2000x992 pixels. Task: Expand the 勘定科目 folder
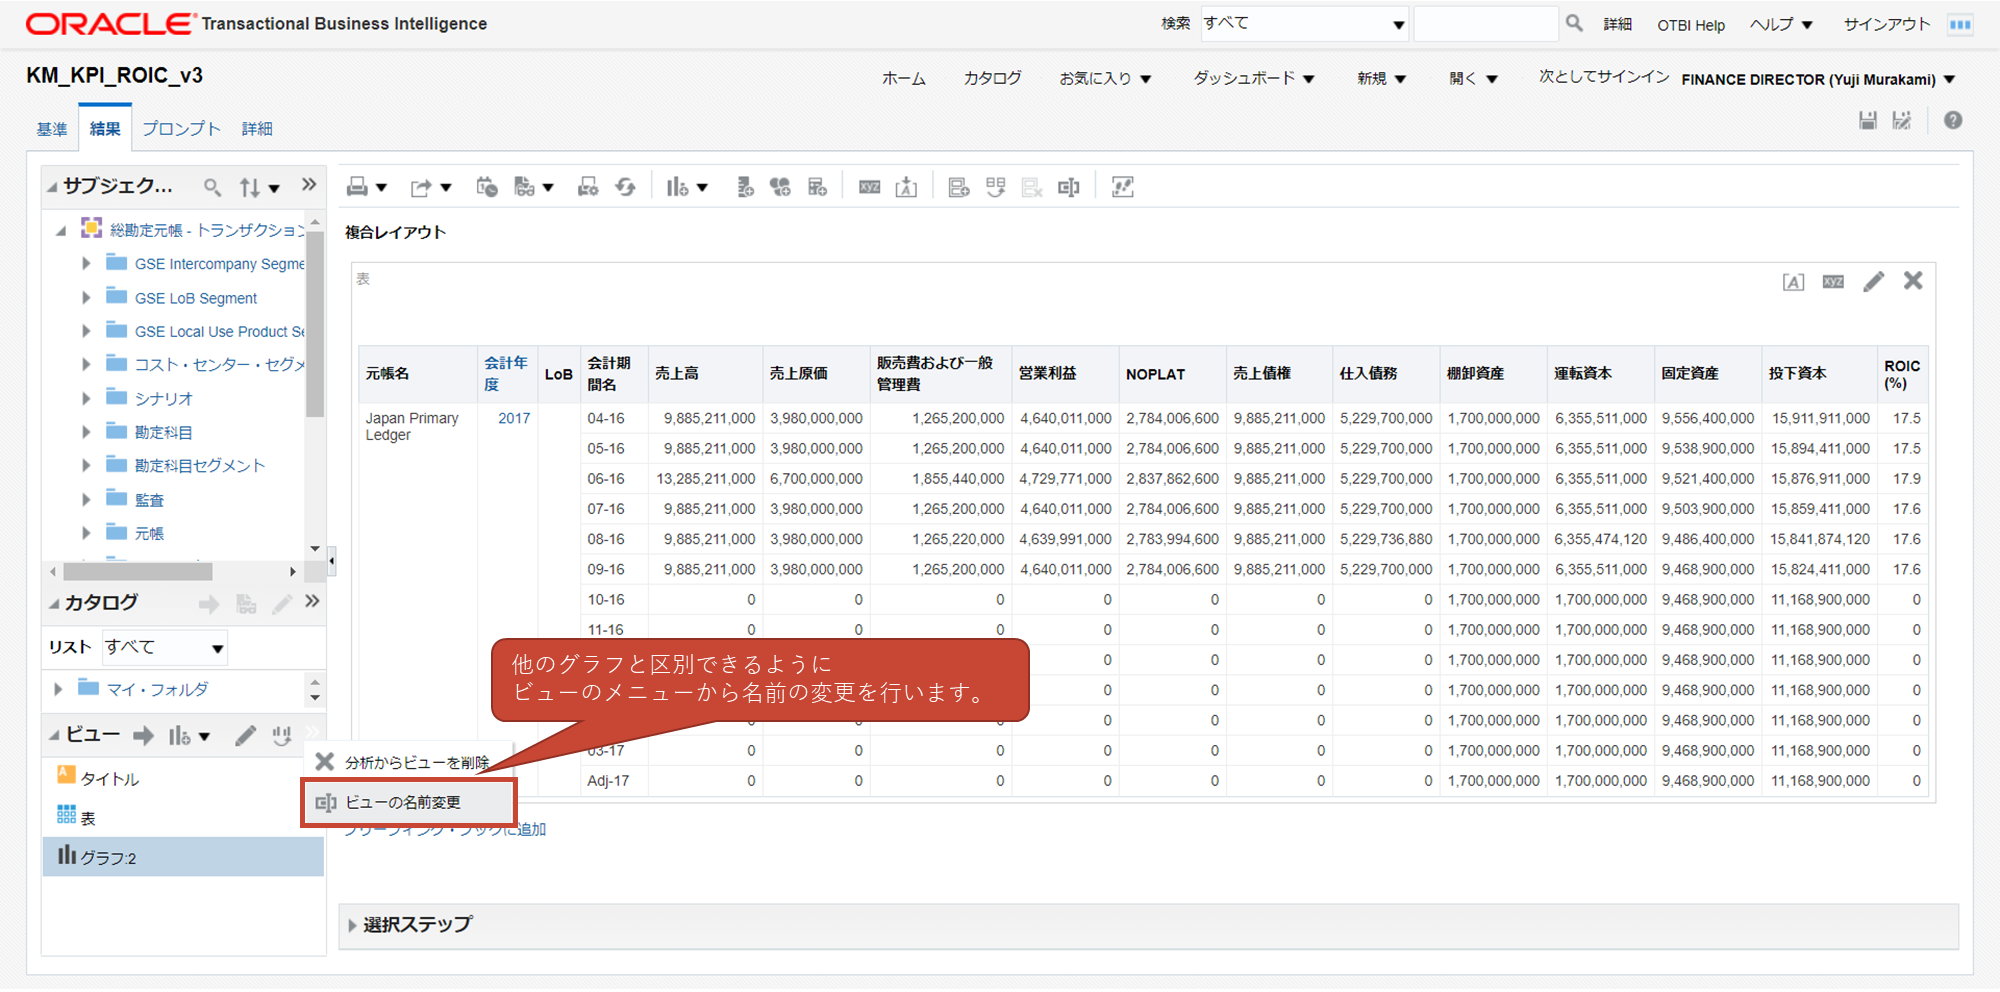86,432
